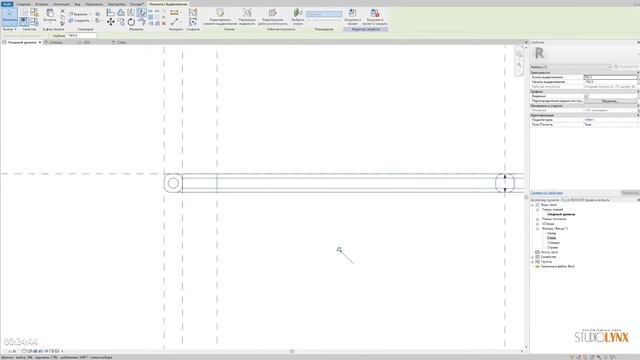Click the Cut to clipboard icon
The height and width of the screenshot is (360, 640).
point(62,11)
